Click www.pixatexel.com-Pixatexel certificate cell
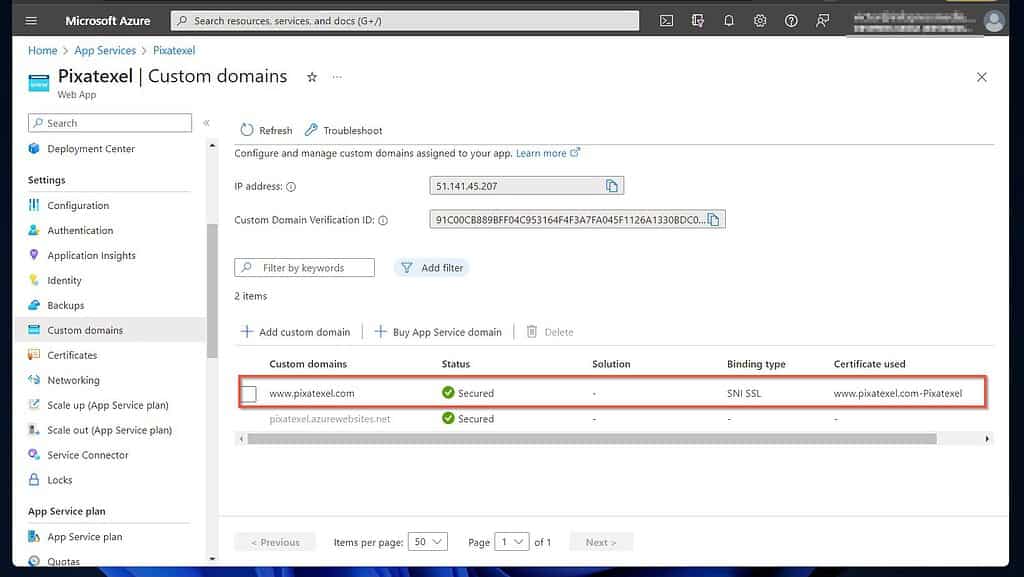Image resolution: width=1024 pixels, height=577 pixels. coord(897,394)
